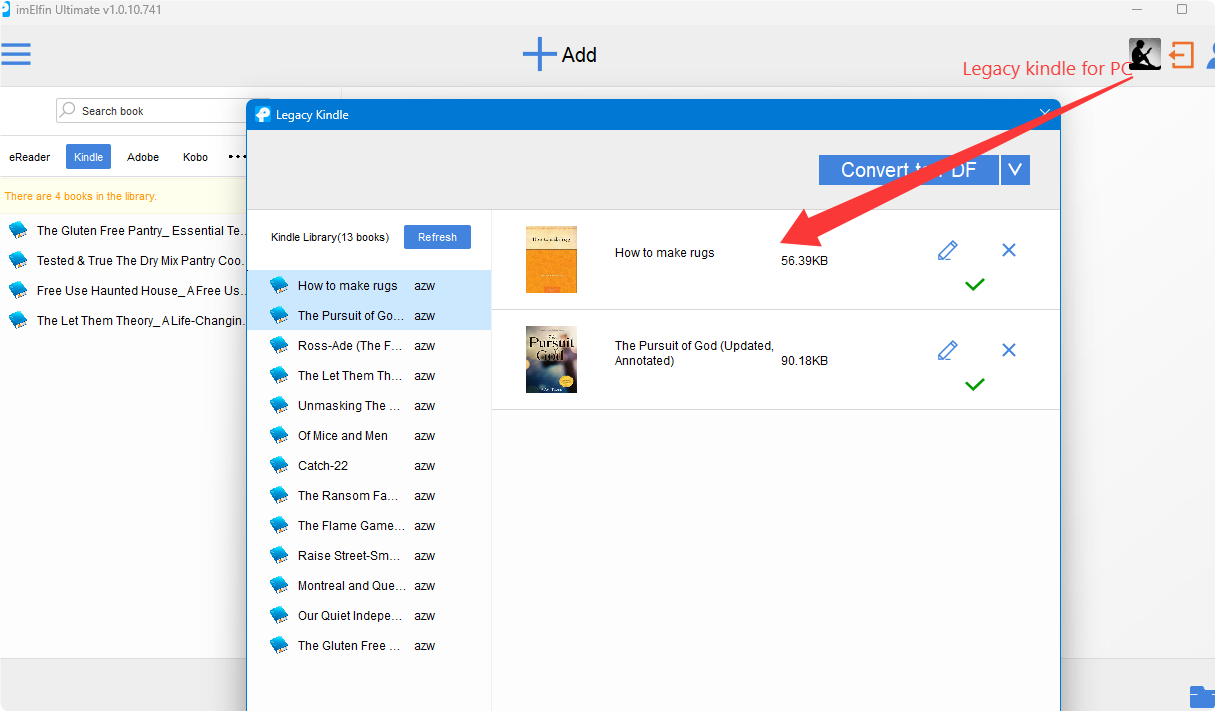Open How to make rugs cover thumbnail
This screenshot has height=711, width=1215.
point(551,260)
